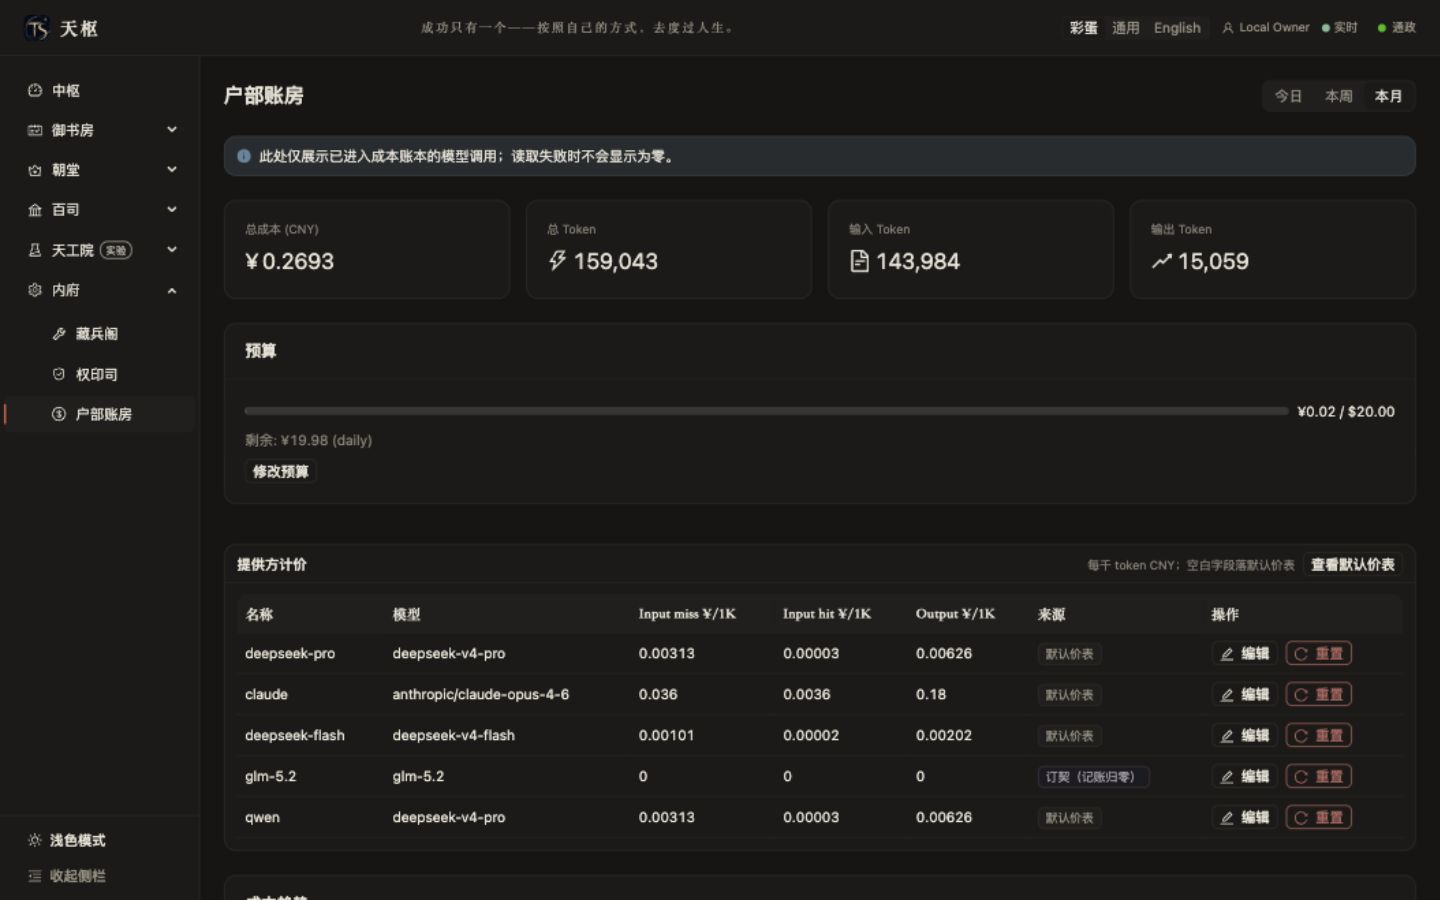Viewport: 1440px width, 900px height.
Task: Click the 实验 badge beside 天工院
Action: pos(116,250)
